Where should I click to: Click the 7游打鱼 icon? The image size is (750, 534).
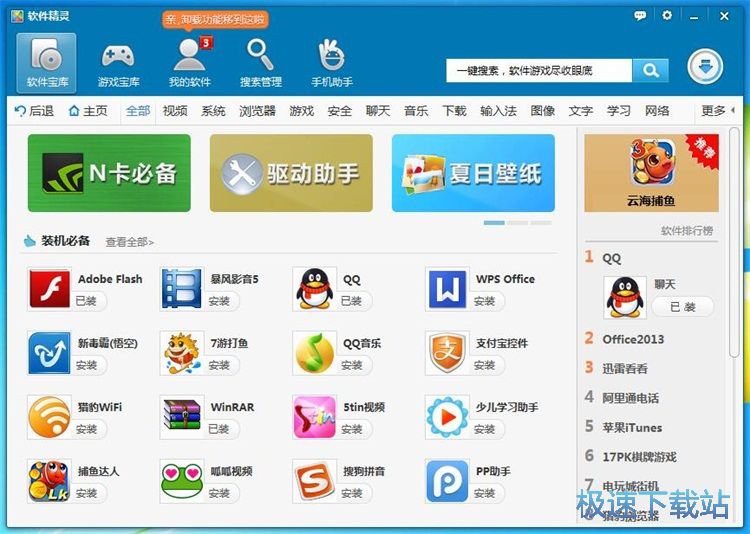pyautogui.click(x=181, y=353)
